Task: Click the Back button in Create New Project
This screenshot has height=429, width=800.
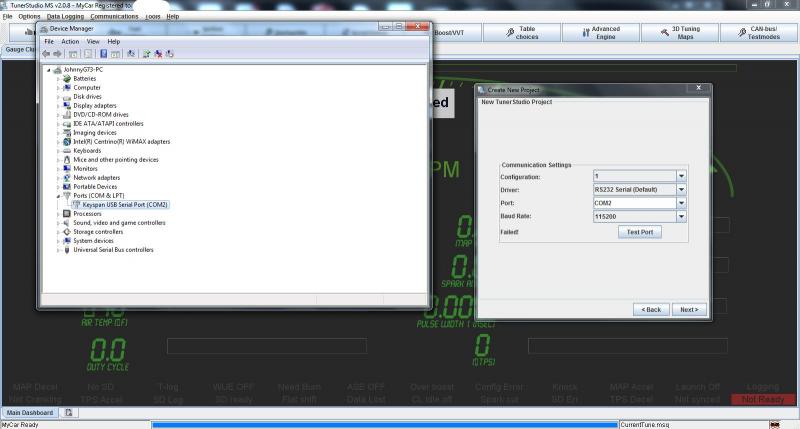Action: pyautogui.click(x=651, y=310)
